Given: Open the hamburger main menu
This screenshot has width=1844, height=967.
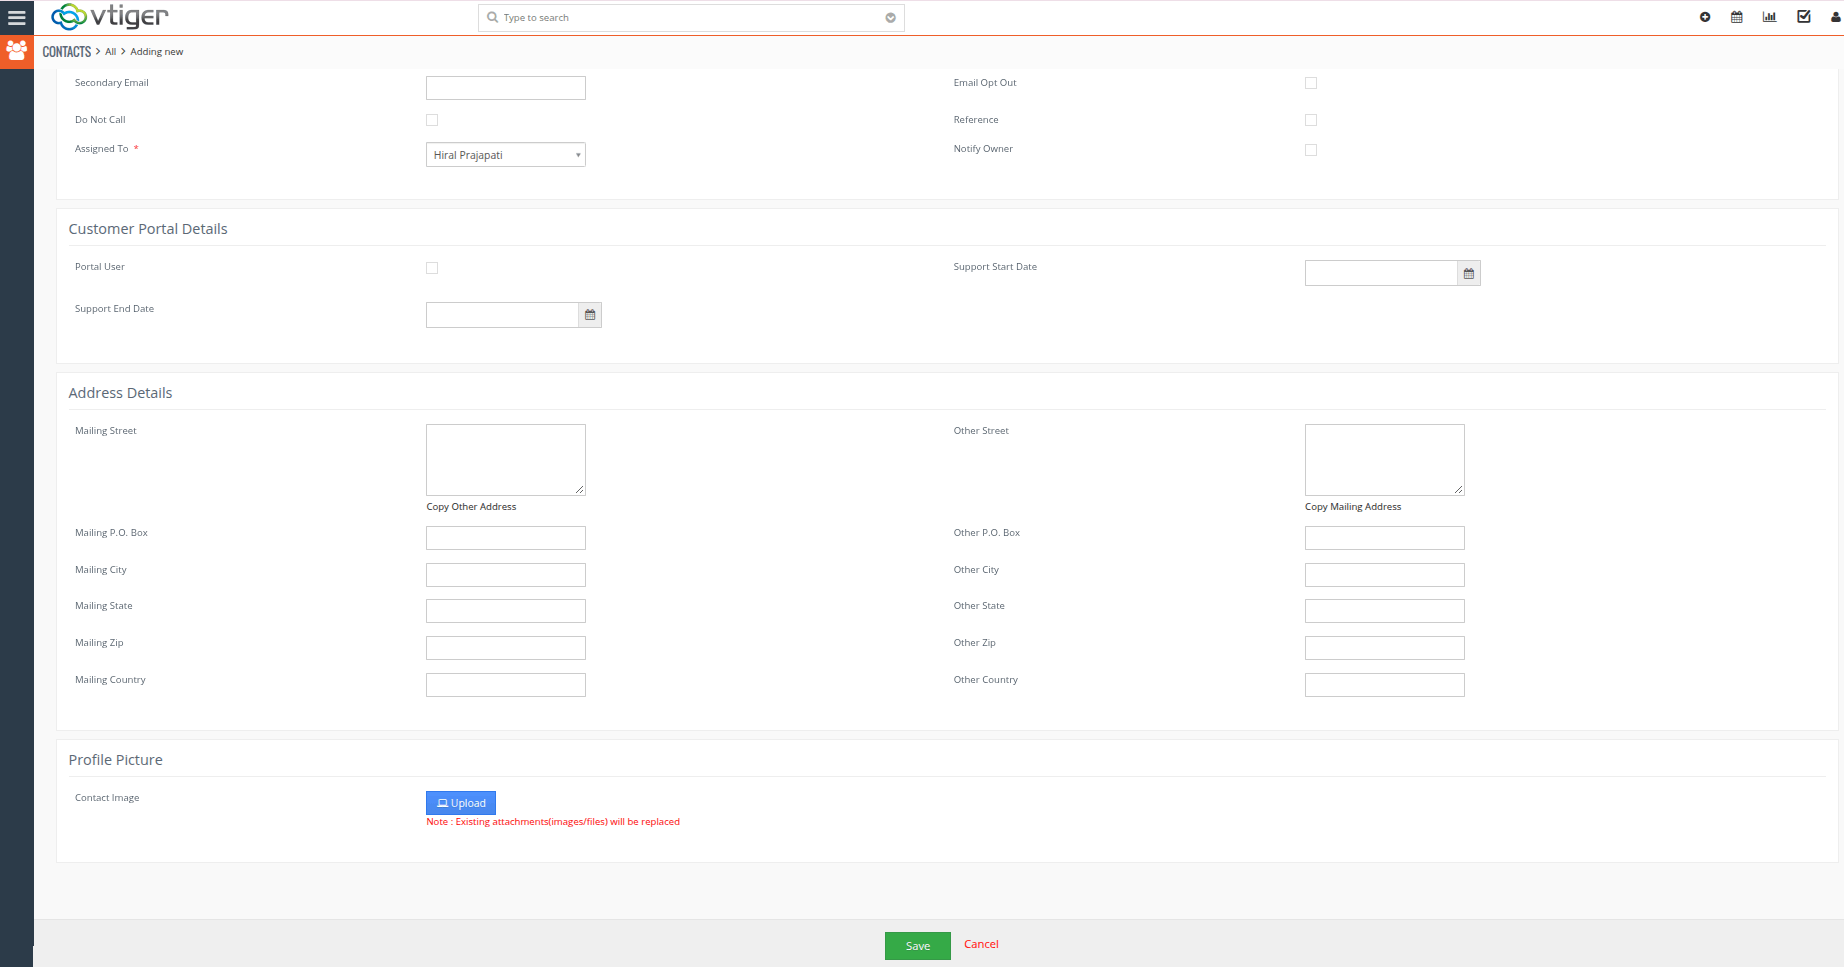Looking at the screenshot, I should click(16, 17).
